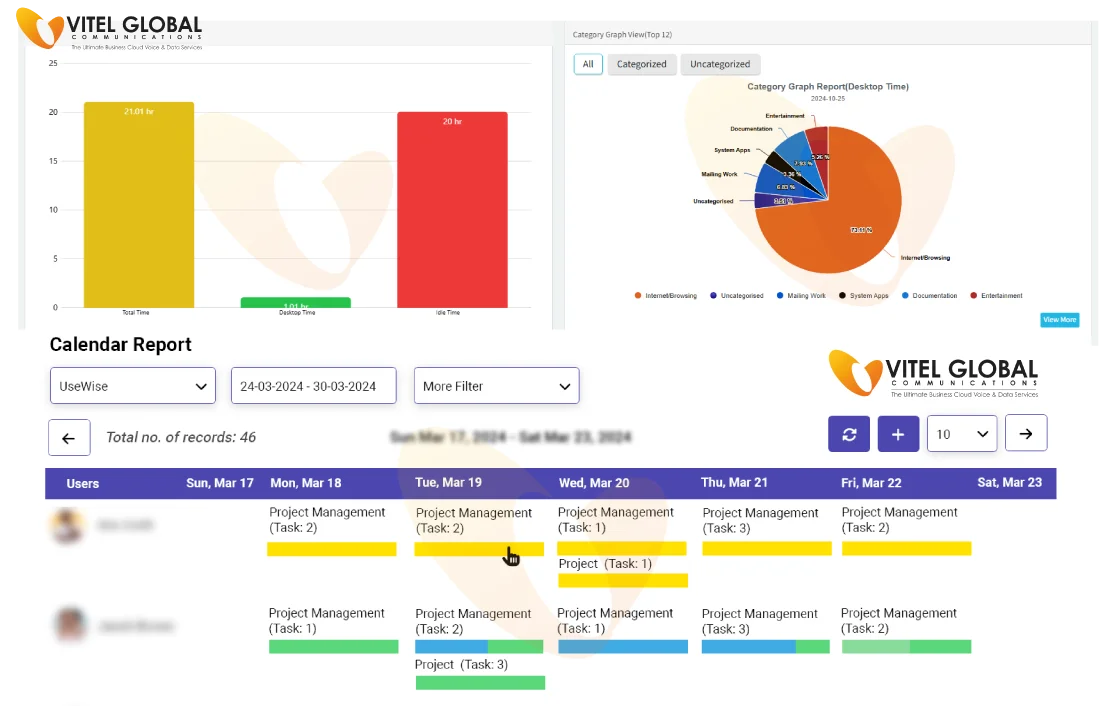Click the first user's avatar picture
This screenshot has width=1115, height=706.
click(67, 525)
